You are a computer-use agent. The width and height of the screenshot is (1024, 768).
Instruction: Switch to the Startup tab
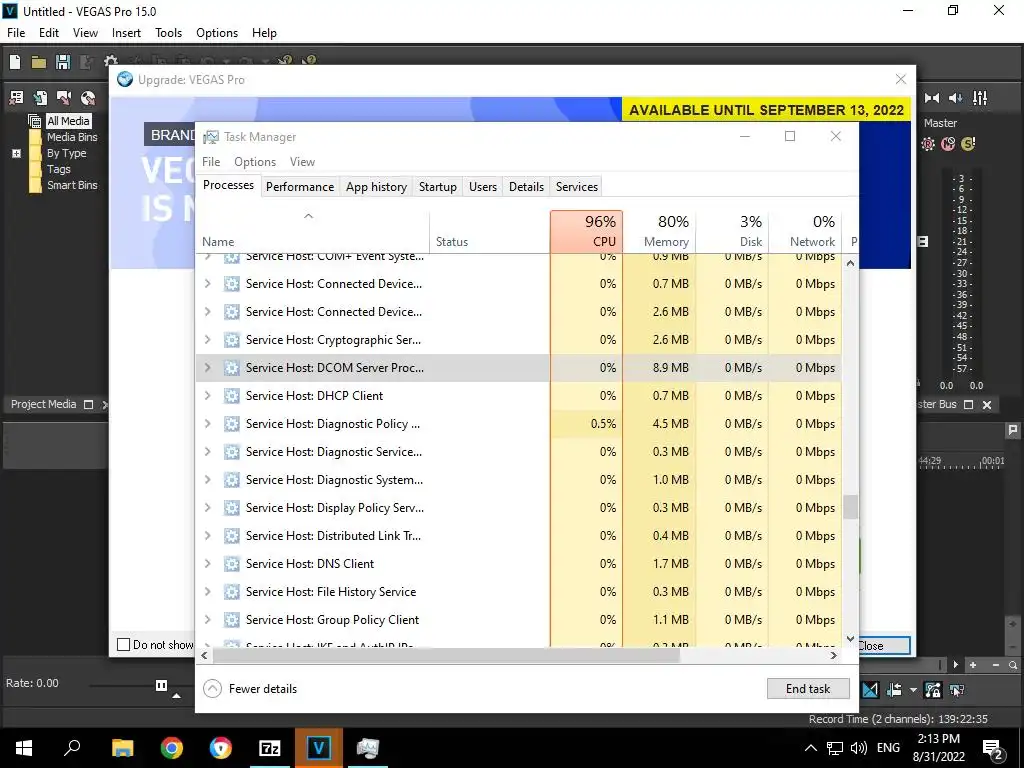coord(438,187)
